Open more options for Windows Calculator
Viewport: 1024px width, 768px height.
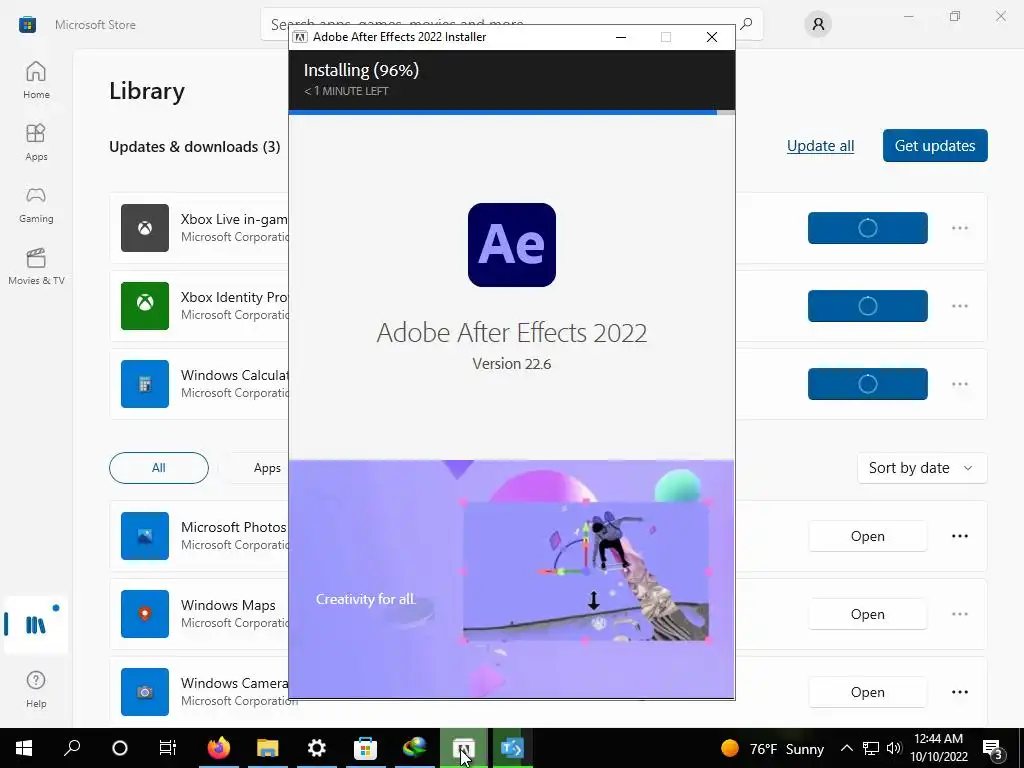point(960,384)
